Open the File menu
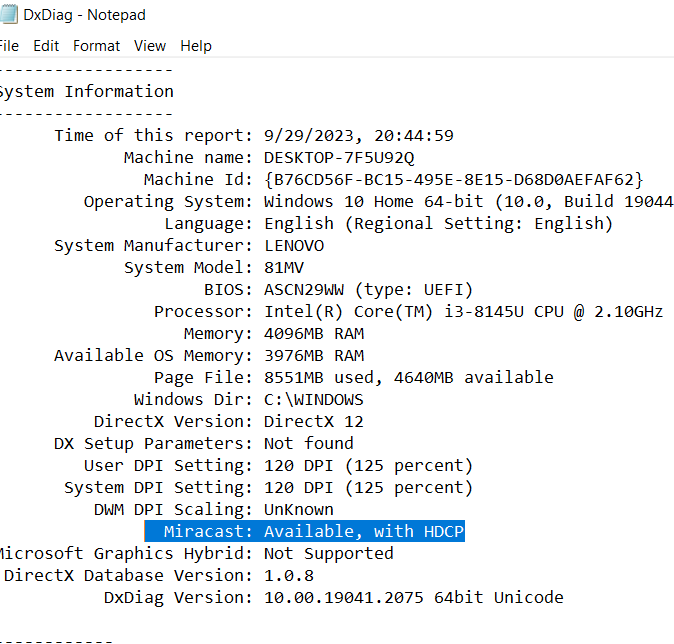674x644 pixels. coord(9,46)
